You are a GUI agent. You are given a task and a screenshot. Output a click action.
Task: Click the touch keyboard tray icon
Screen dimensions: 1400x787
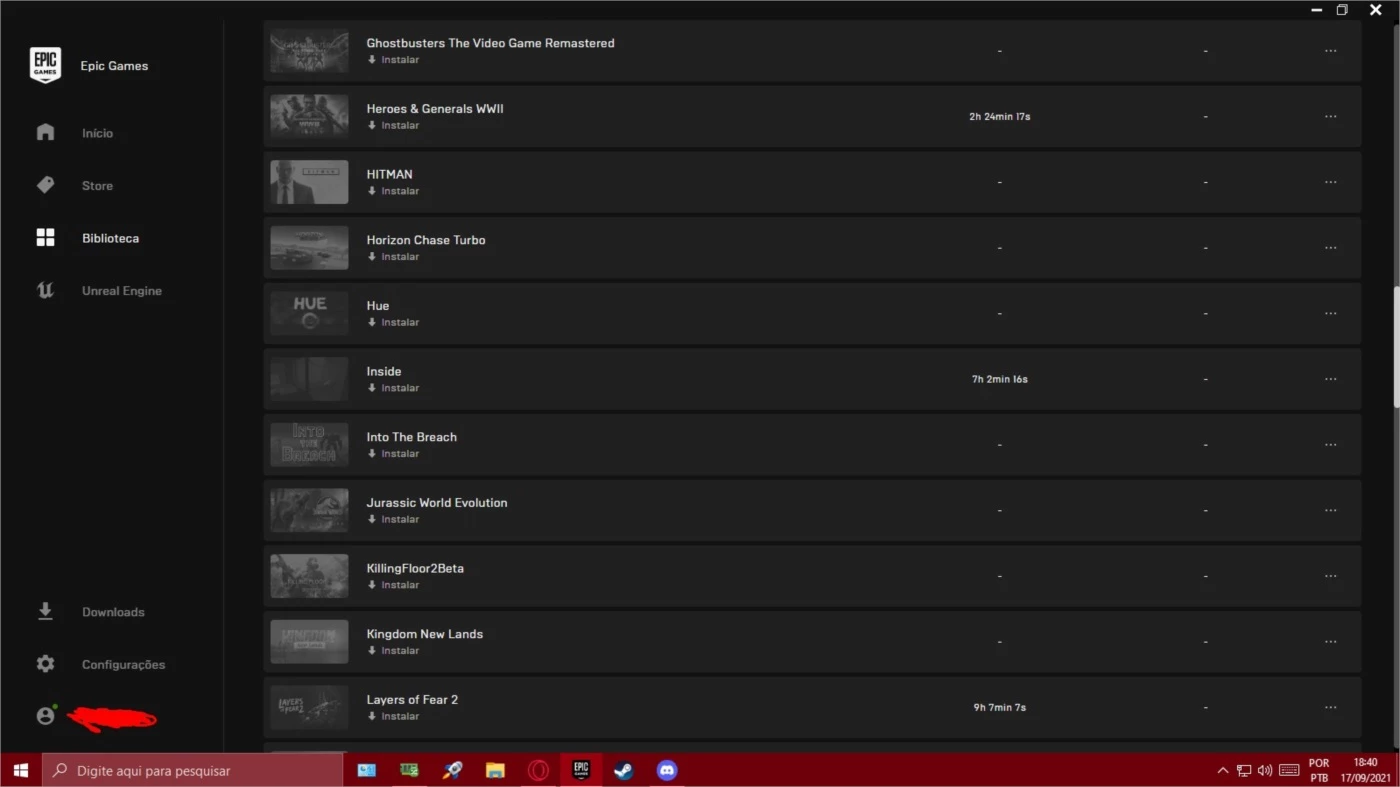[1289, 770]
